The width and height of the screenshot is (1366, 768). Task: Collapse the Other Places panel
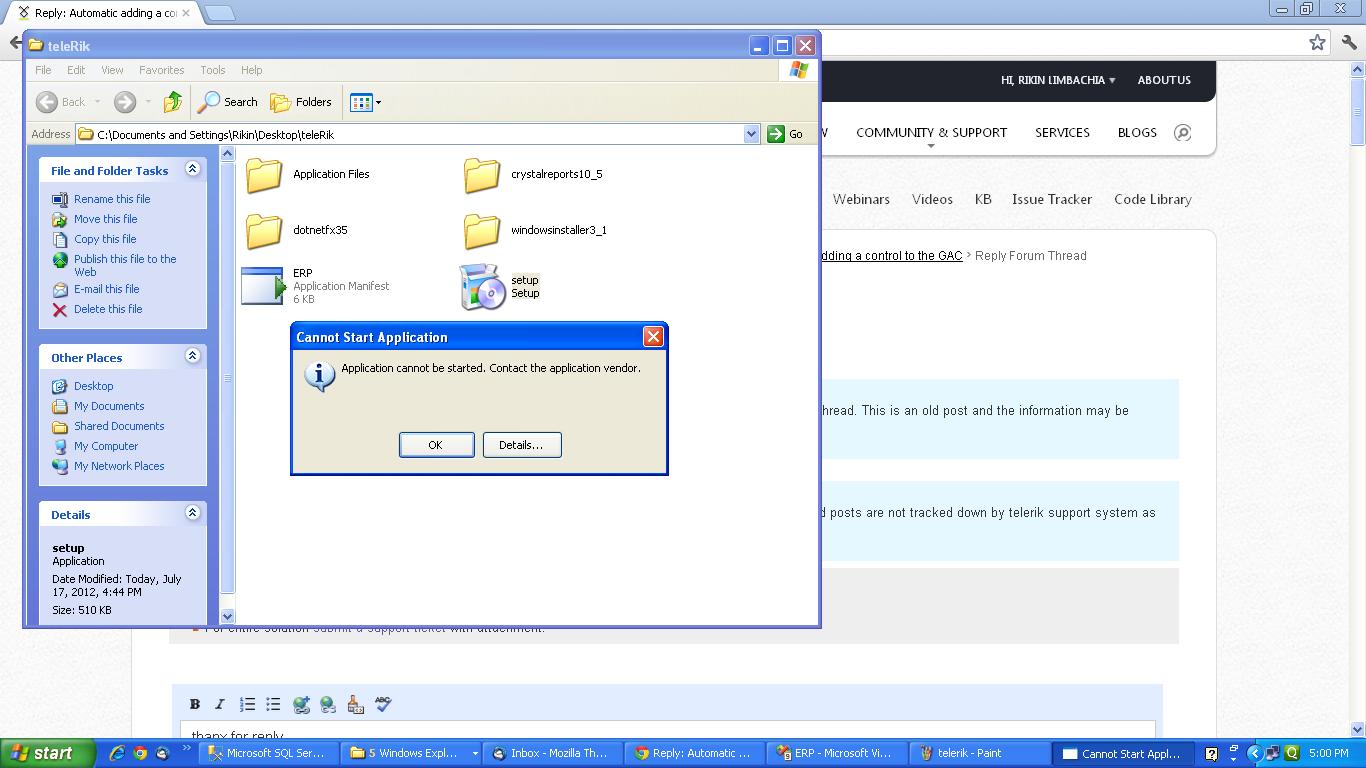(x=192, y=357)
